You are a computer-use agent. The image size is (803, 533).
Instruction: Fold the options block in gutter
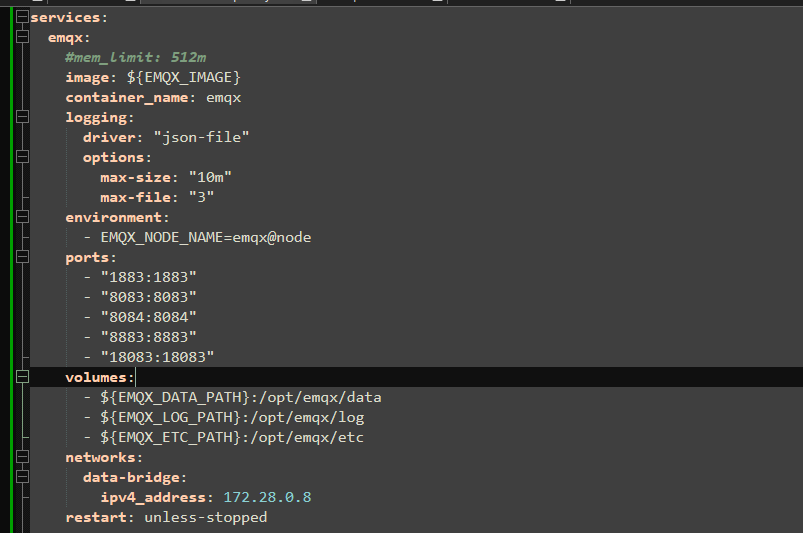tap(22, 157)
